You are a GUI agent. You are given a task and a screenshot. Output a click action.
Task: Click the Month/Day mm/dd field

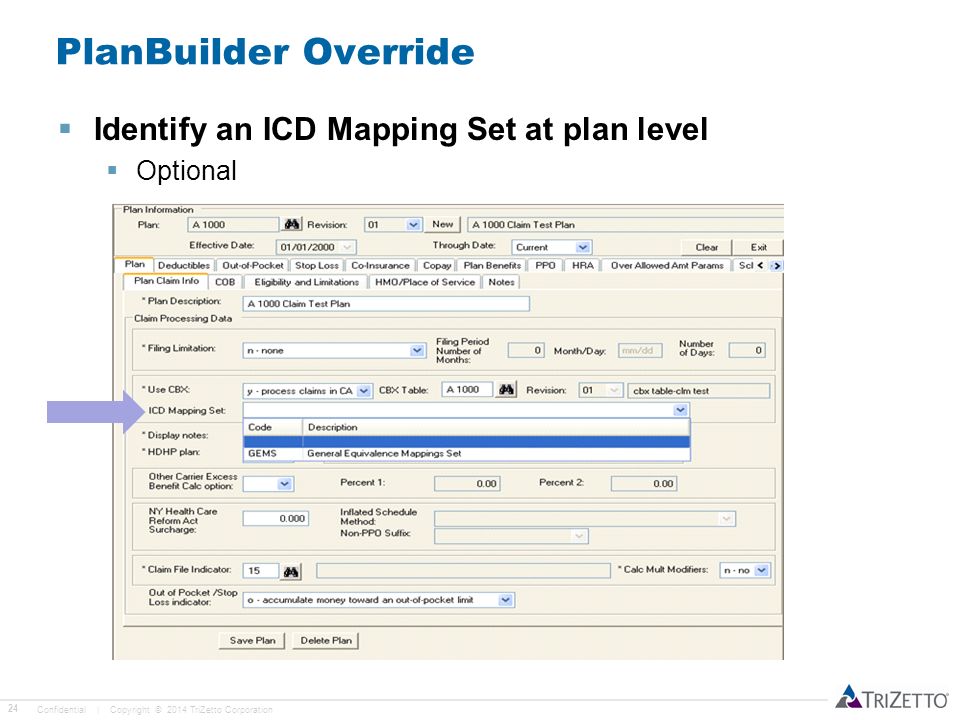(x=640, y=350)
